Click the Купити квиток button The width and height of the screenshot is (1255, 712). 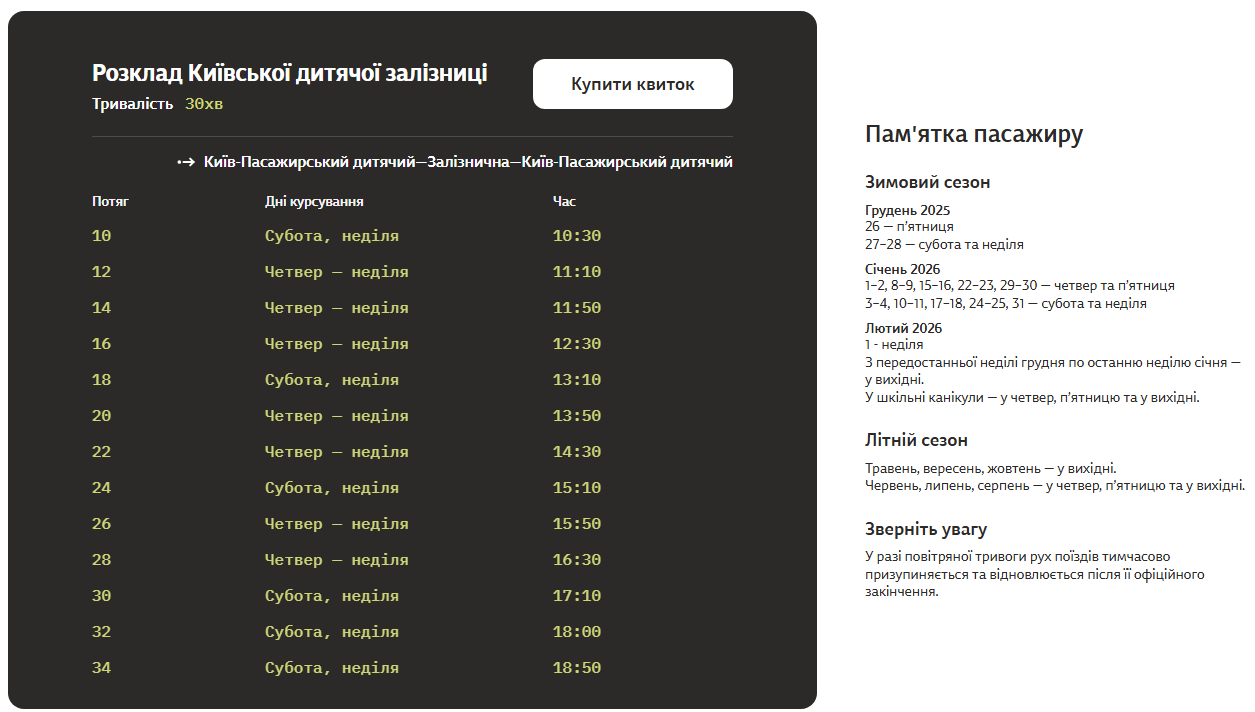[632, 84]
